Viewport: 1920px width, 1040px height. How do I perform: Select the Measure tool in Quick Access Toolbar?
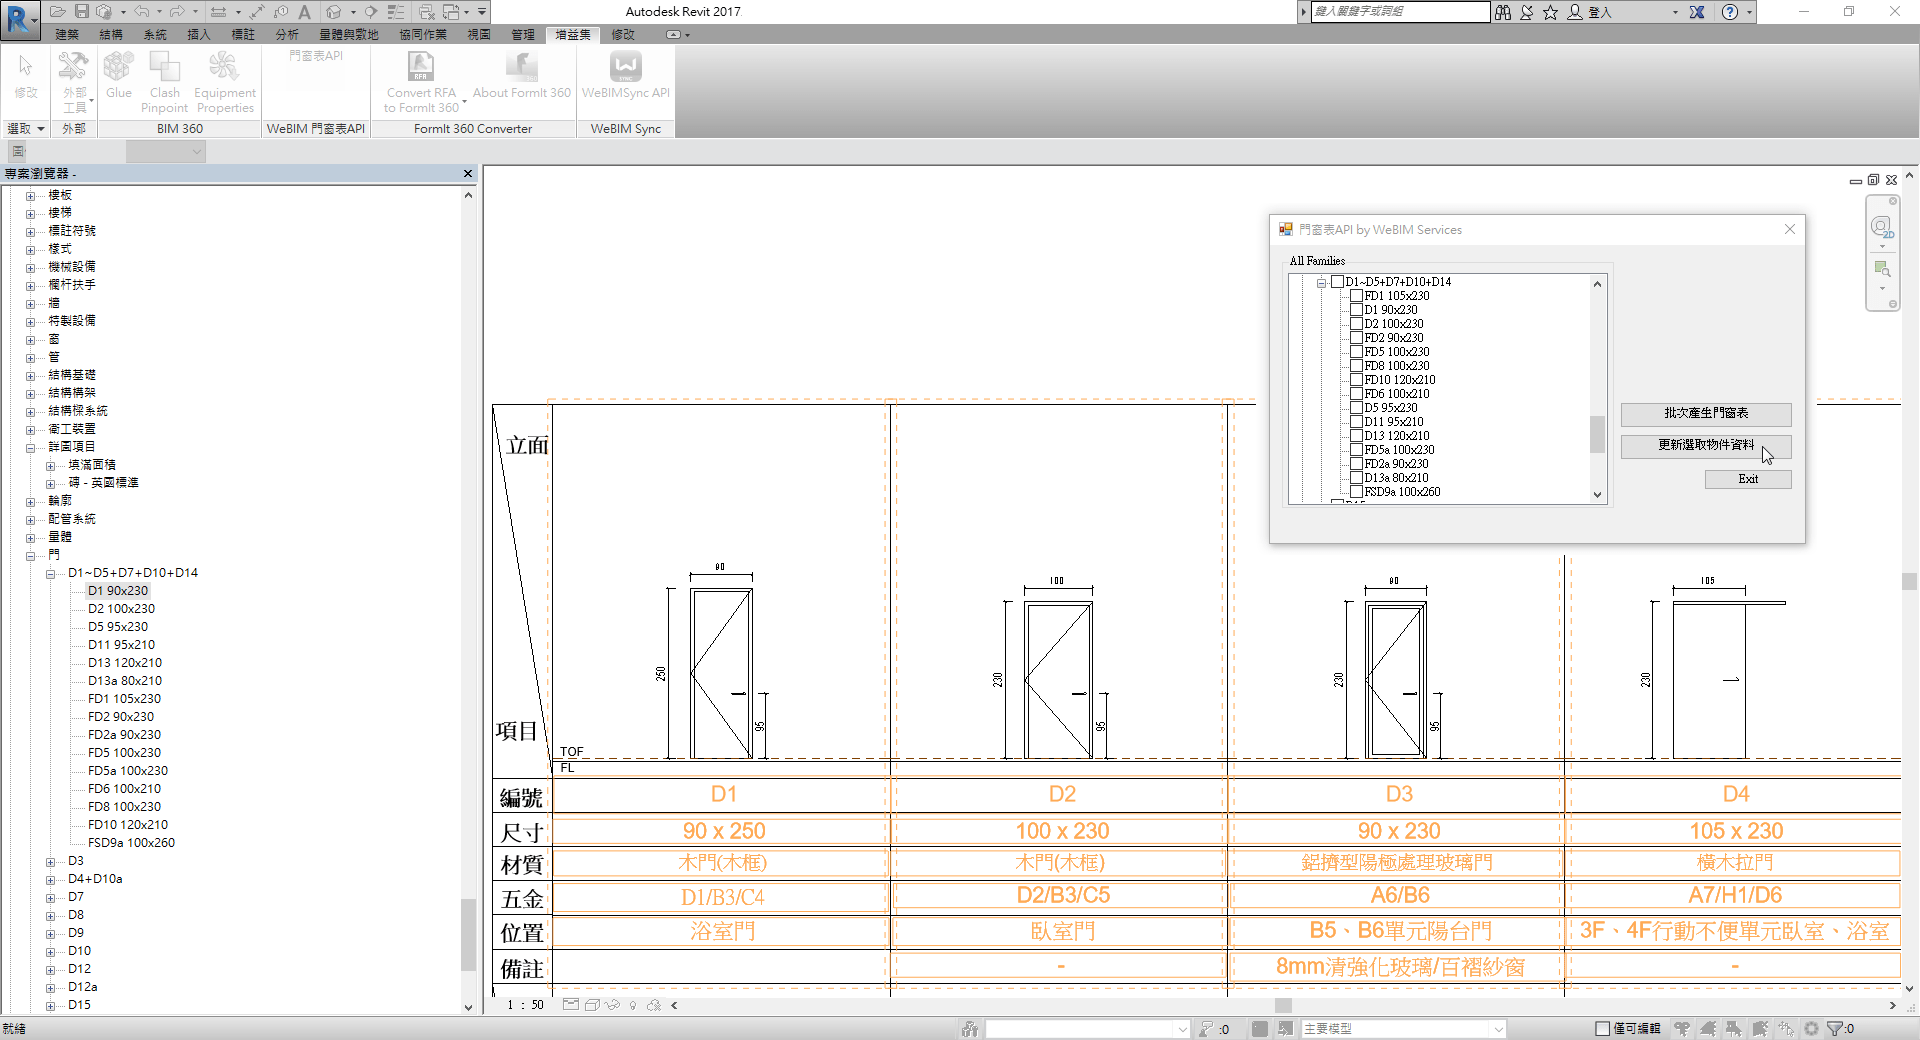click(220, 11)
